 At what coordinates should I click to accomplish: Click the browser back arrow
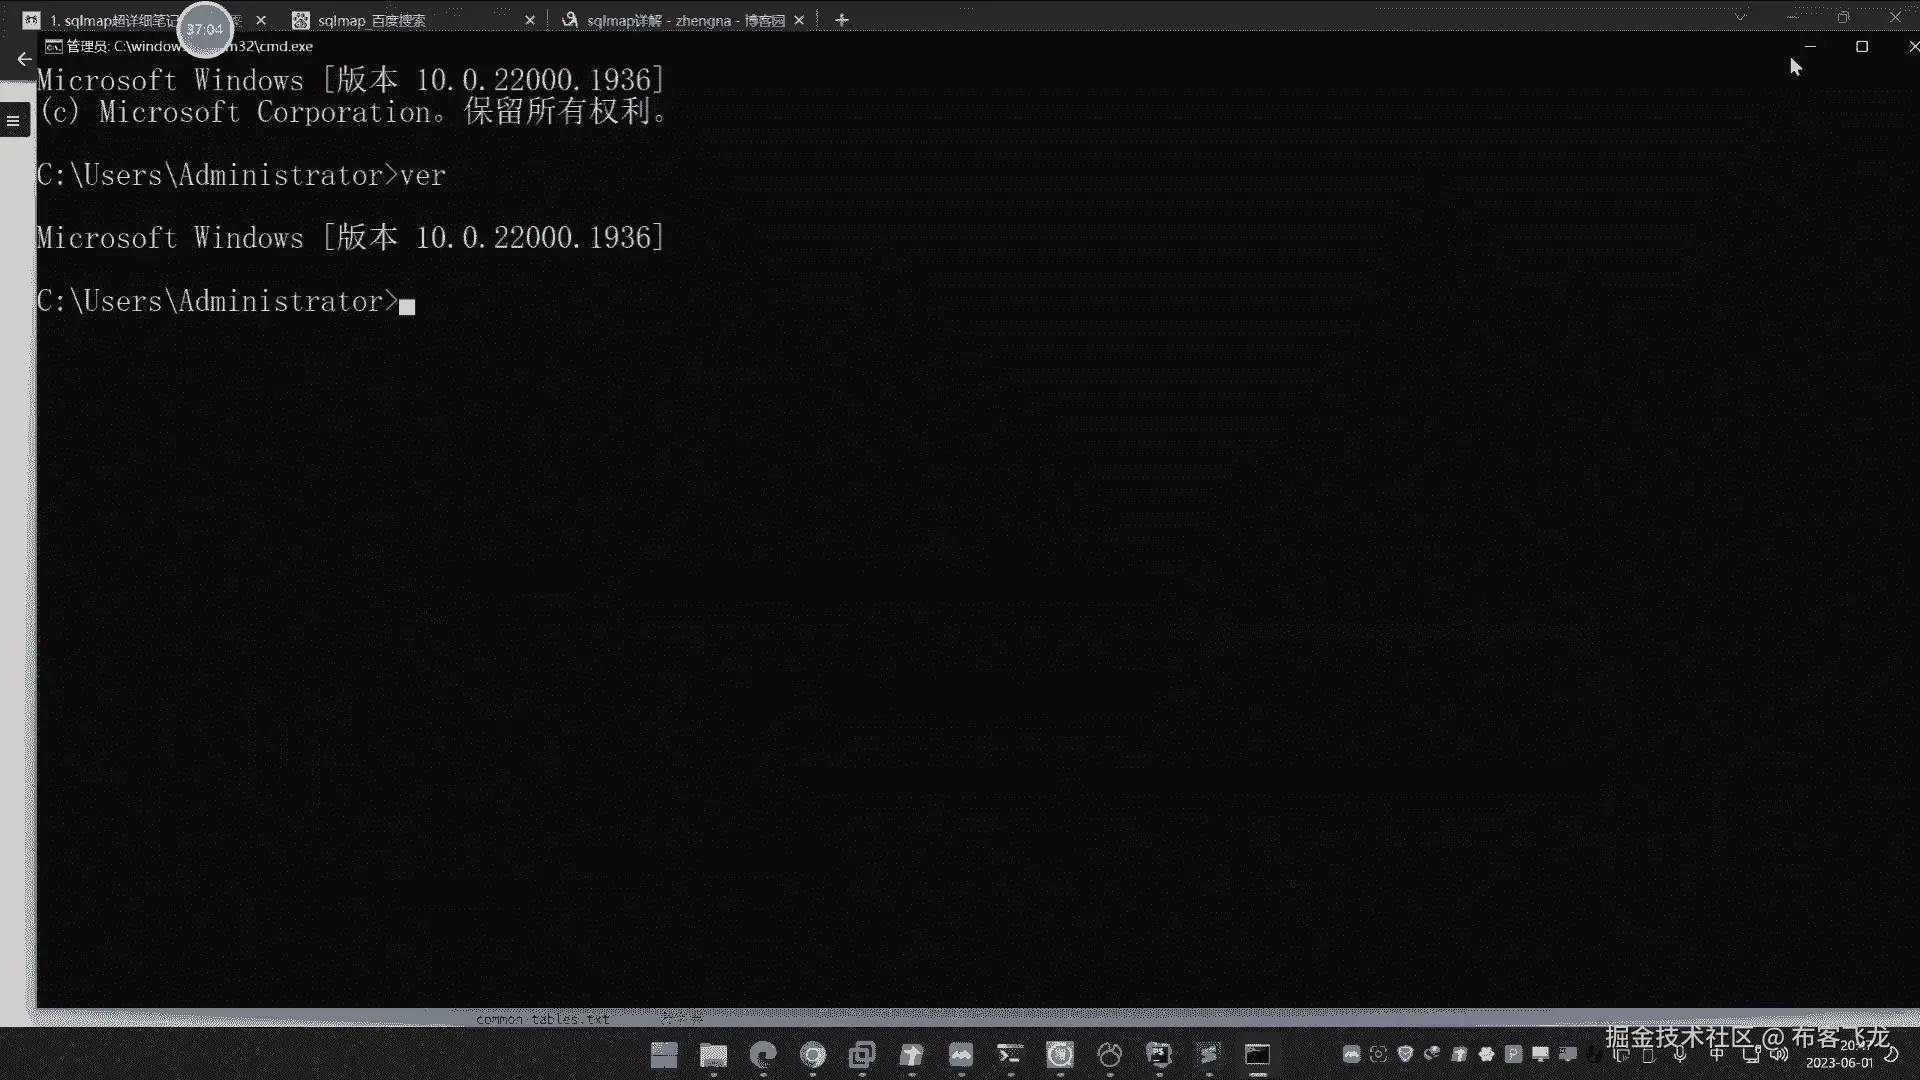pyautogui.click(x=24, y=59)
